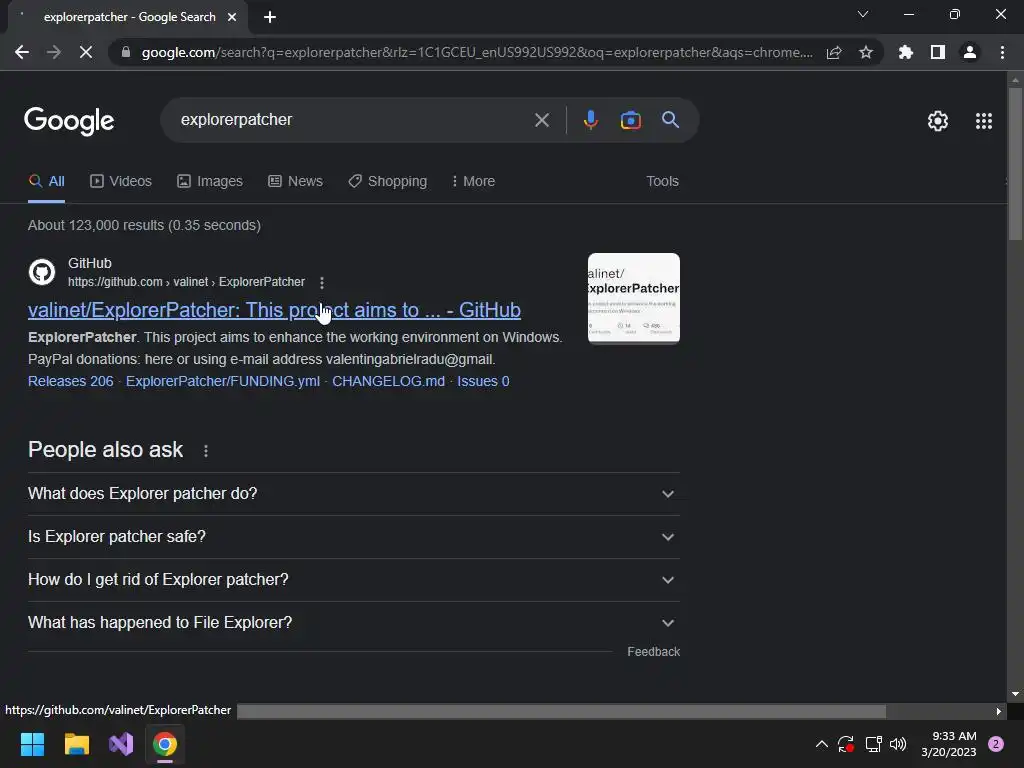Open site information lock icon

pos(126,52)
